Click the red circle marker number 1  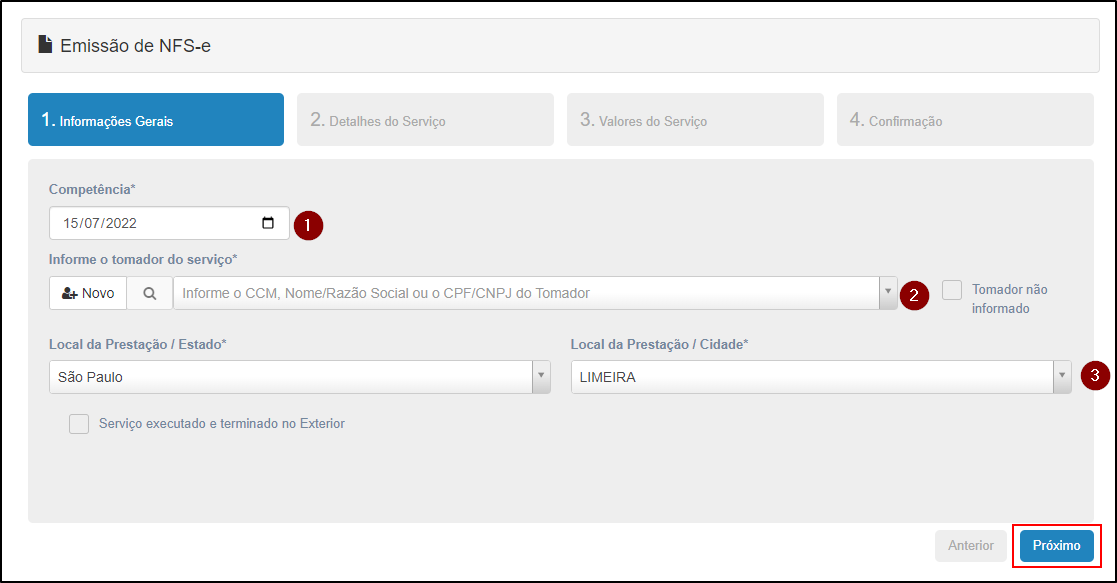click(308, 225)
